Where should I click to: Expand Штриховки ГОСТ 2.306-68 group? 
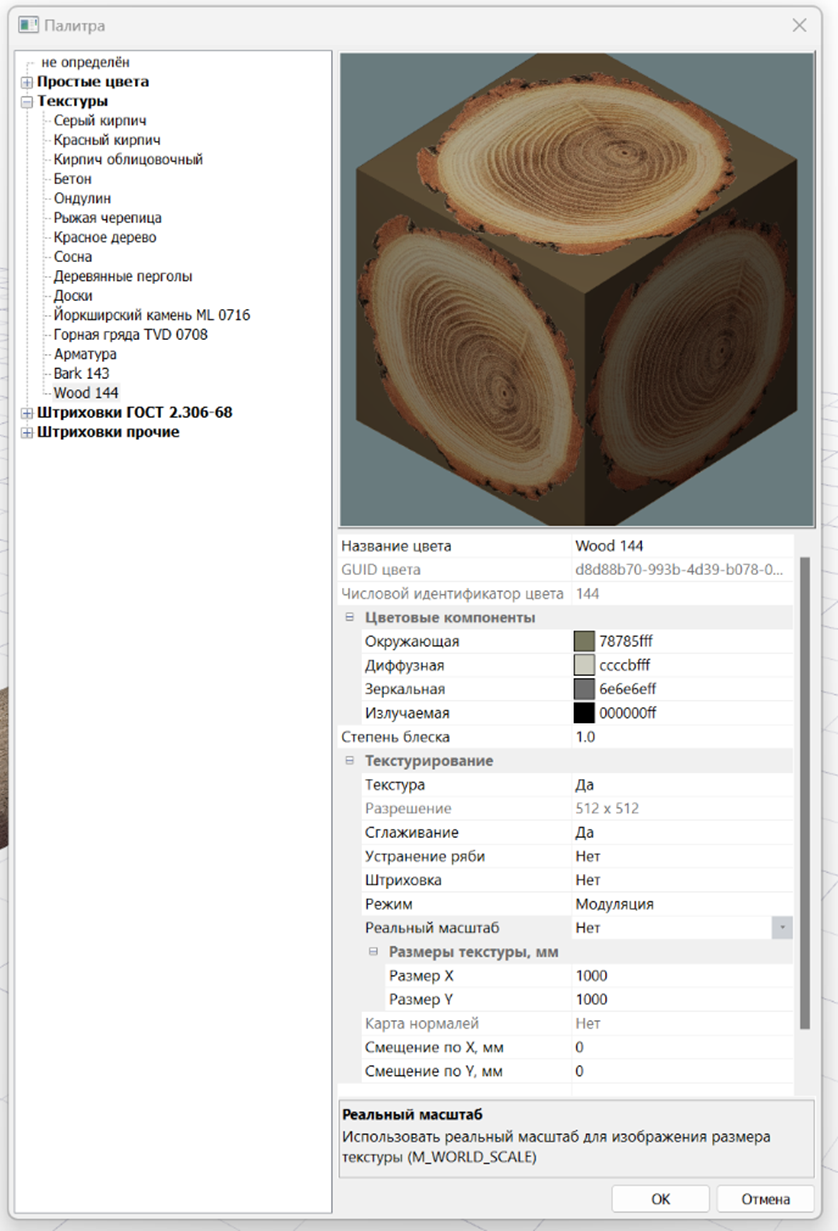coord(27,413)
